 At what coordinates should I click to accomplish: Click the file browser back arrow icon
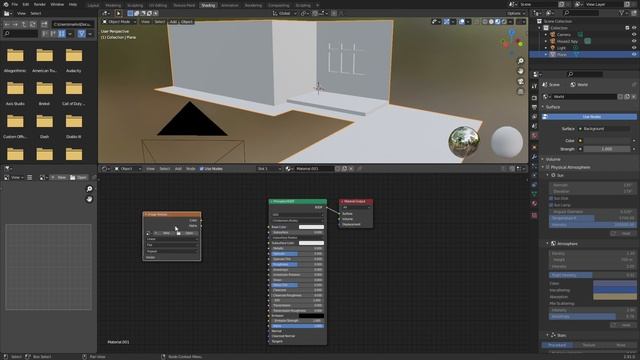pyautogui.click(x=7, y=24)
